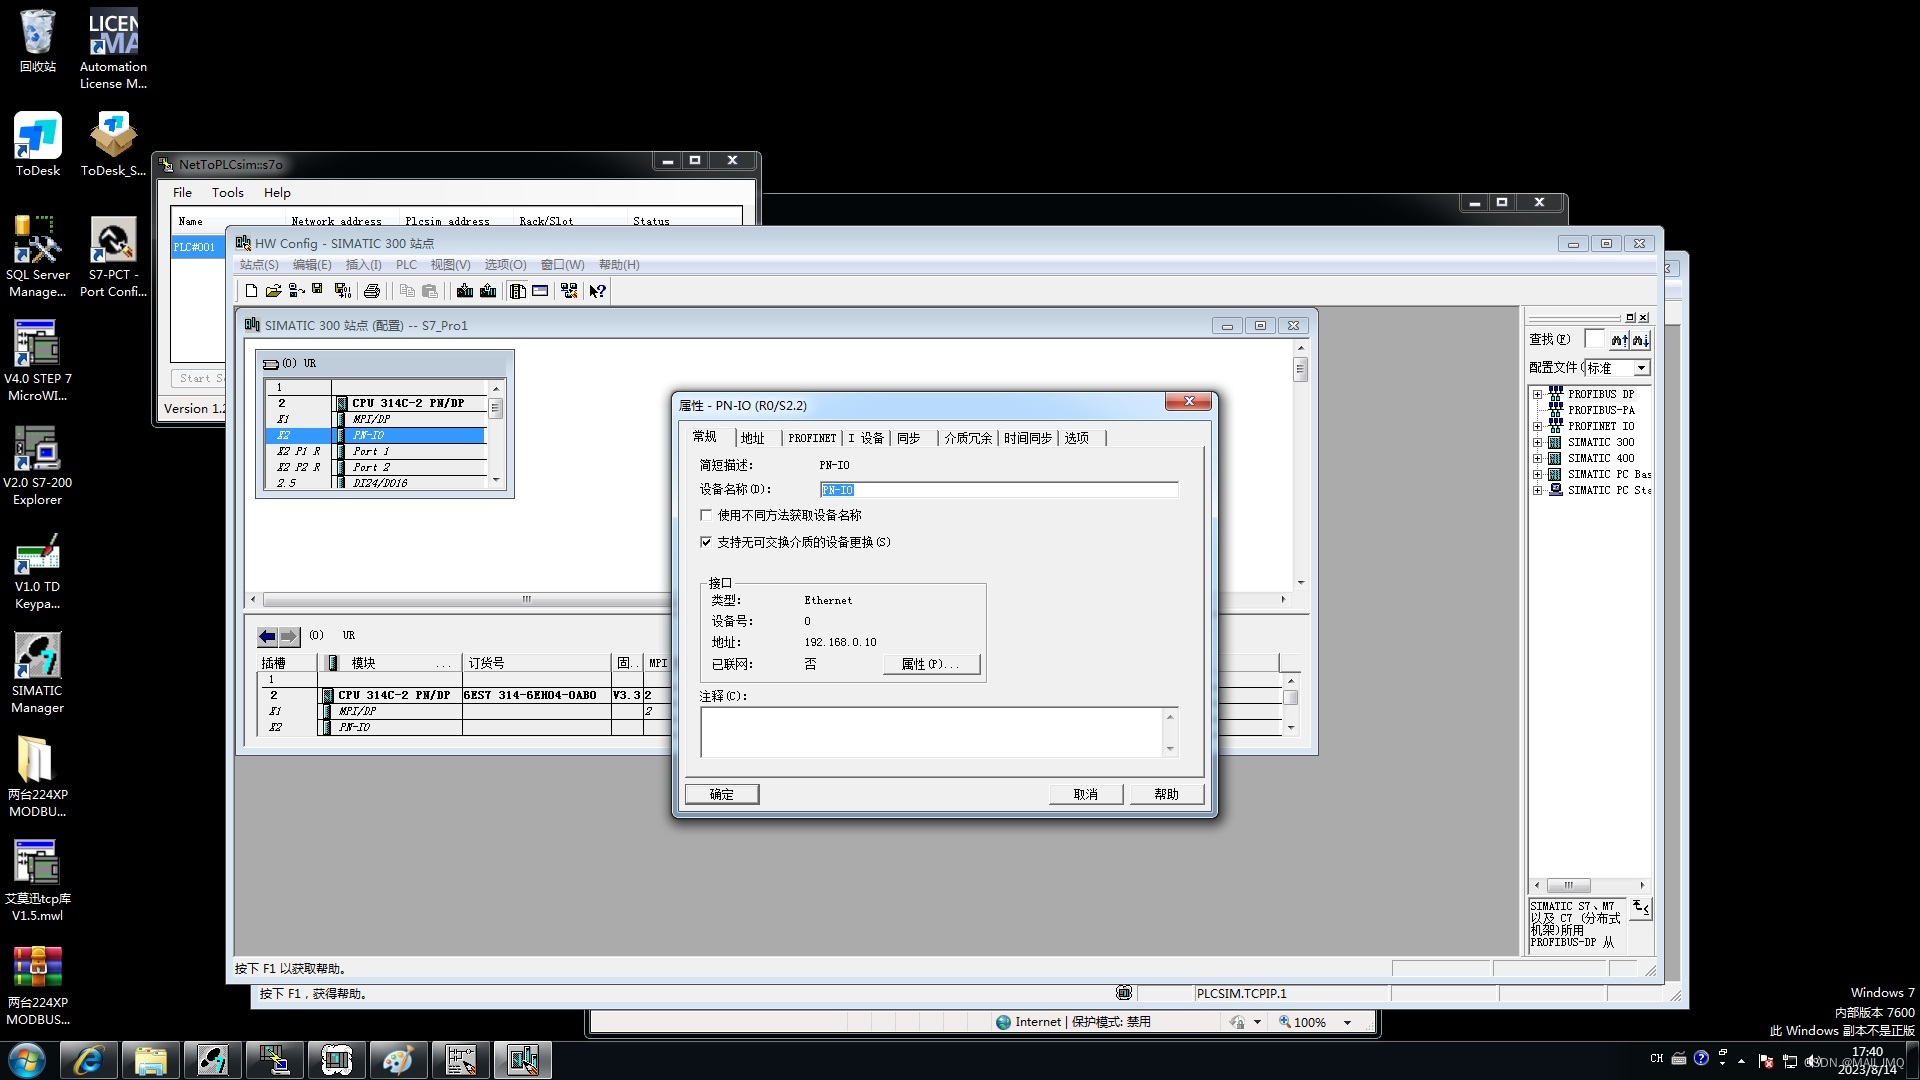
Task: Click the context Help pointer icon
Action: coord(597,291)
